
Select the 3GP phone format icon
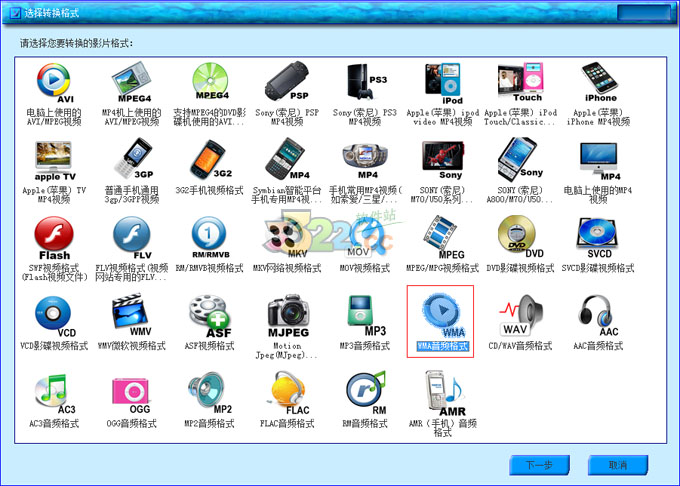pos(133,159)
